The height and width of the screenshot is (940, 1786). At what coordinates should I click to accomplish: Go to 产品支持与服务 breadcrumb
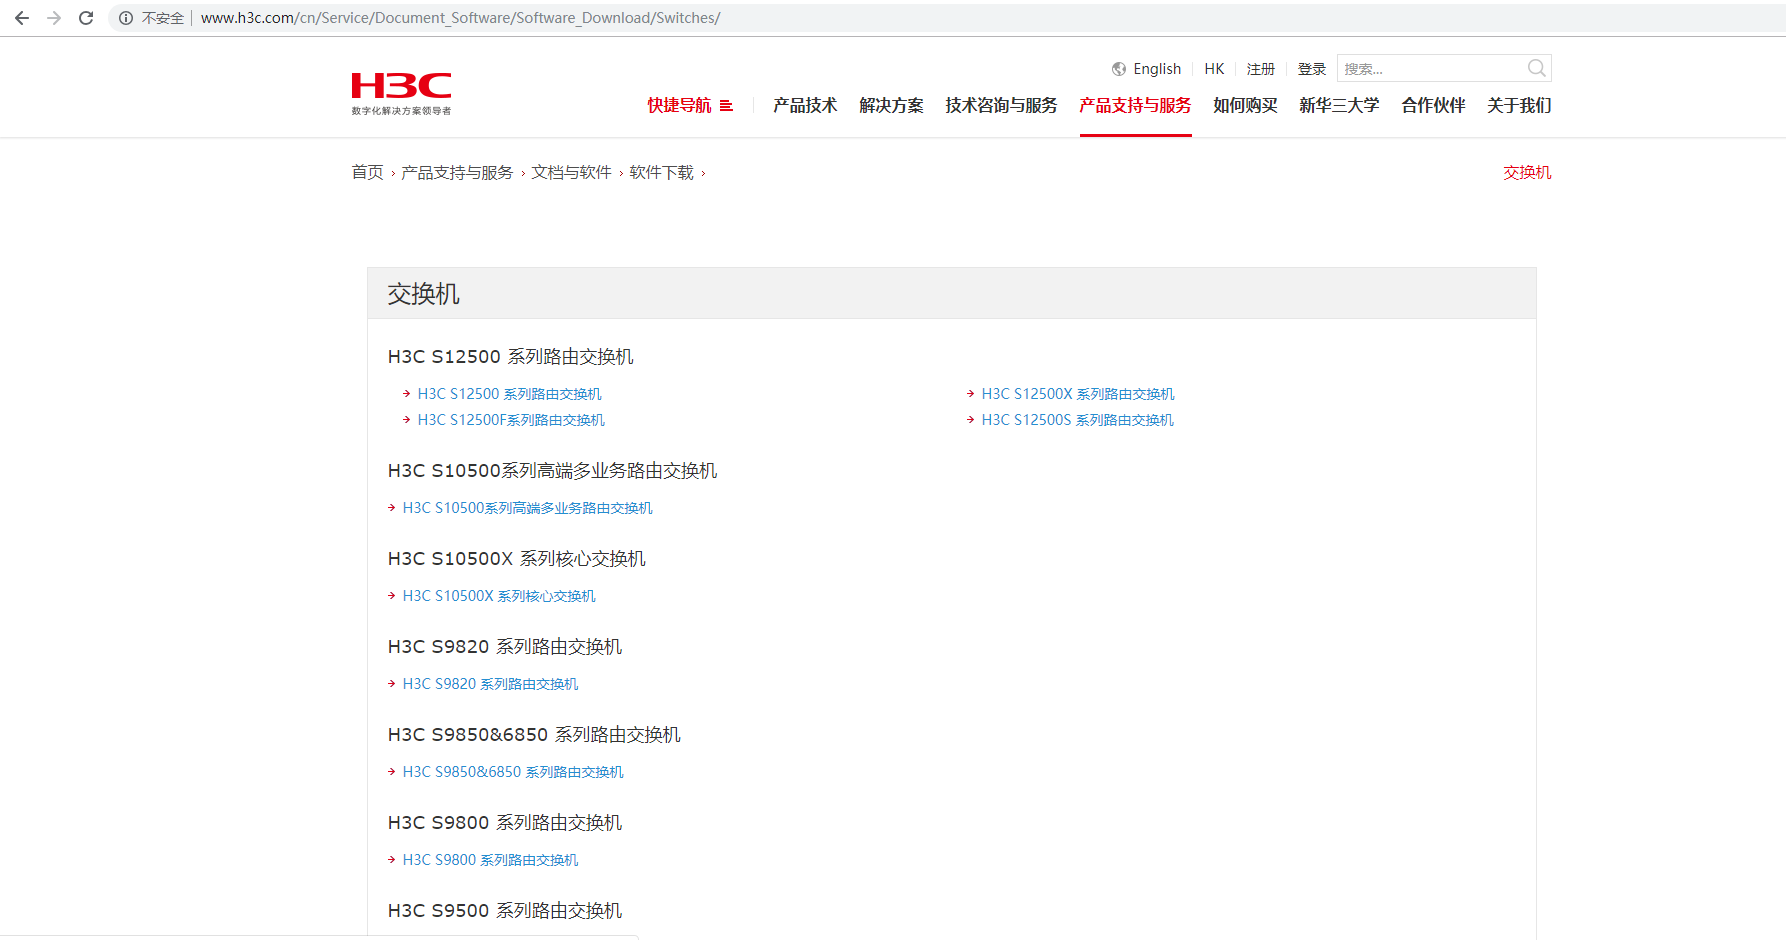(x=457, y=172)
